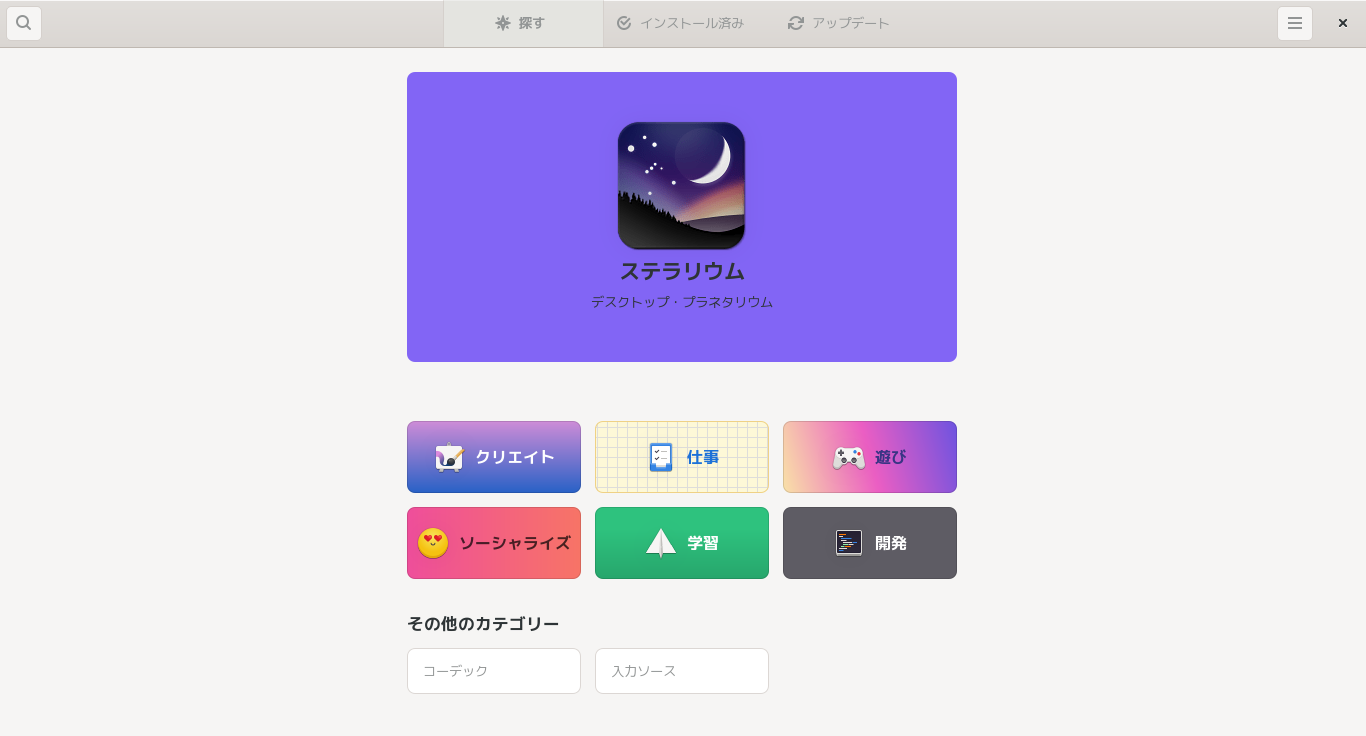1366x736 pixels.
Task: Open the コーデック category
Action: (x=494, y=671)
